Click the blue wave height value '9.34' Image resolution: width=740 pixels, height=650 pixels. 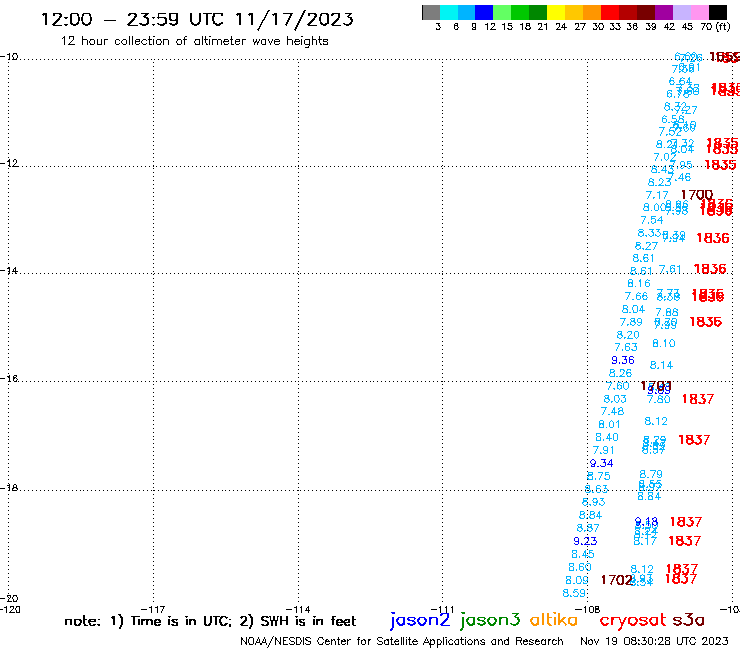pyautogui.click(x=601, y=463)
